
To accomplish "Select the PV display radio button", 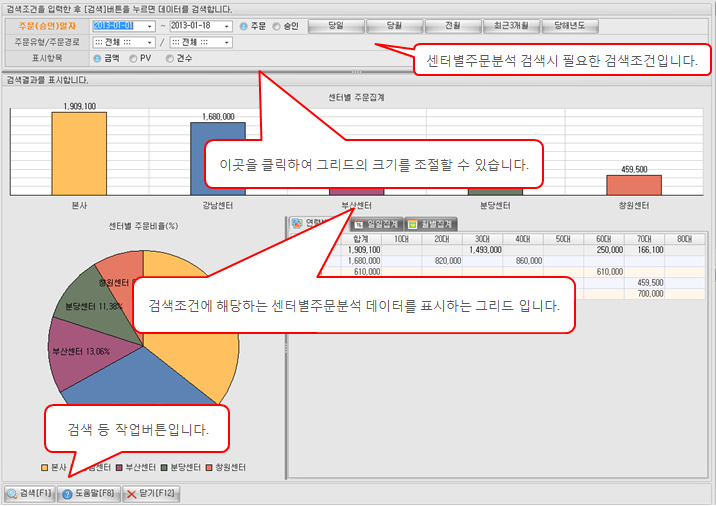I will [133, 58].
